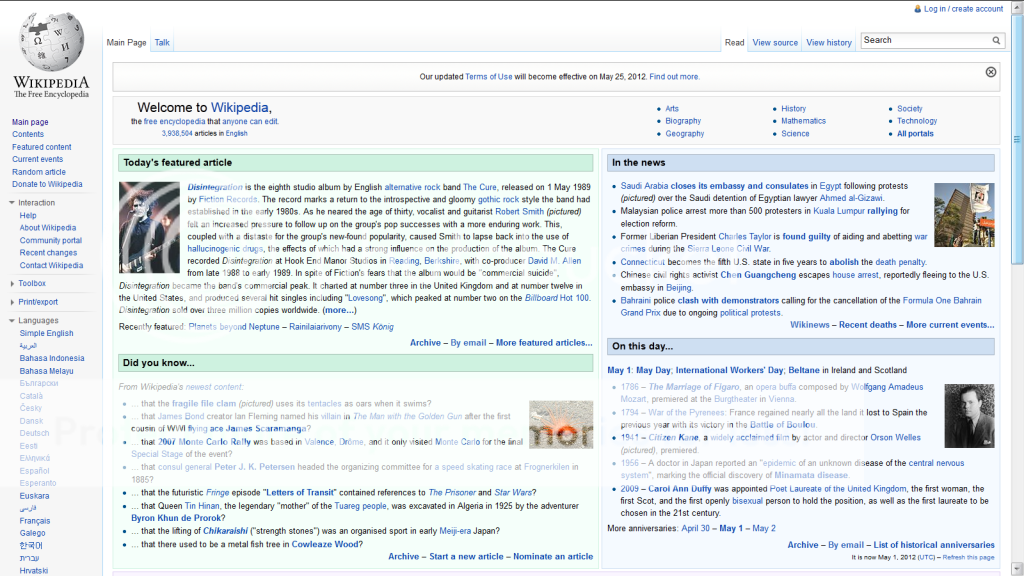The width and height of the screenshot is (1024, 576).
Task: Collapse the Languages sidebar section
Action: pos(12,320)
